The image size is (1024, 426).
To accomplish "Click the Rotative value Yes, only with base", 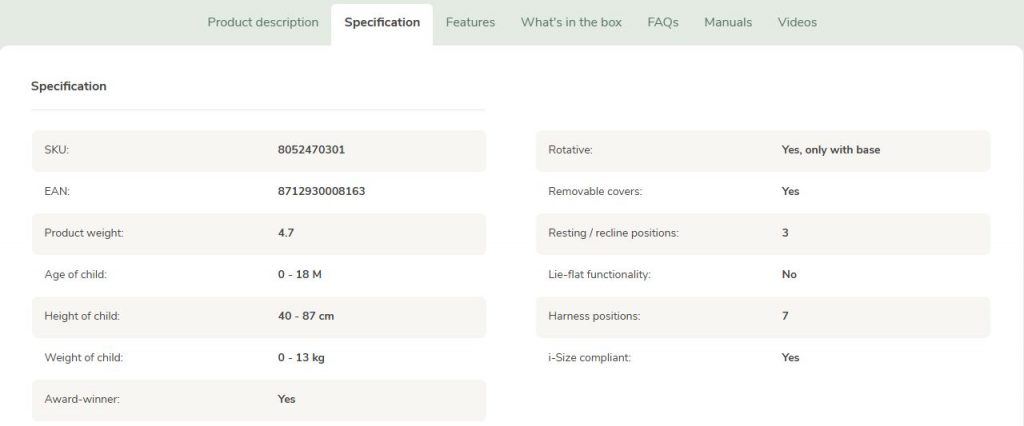I will pyautogui.click(x=831, y=150).
